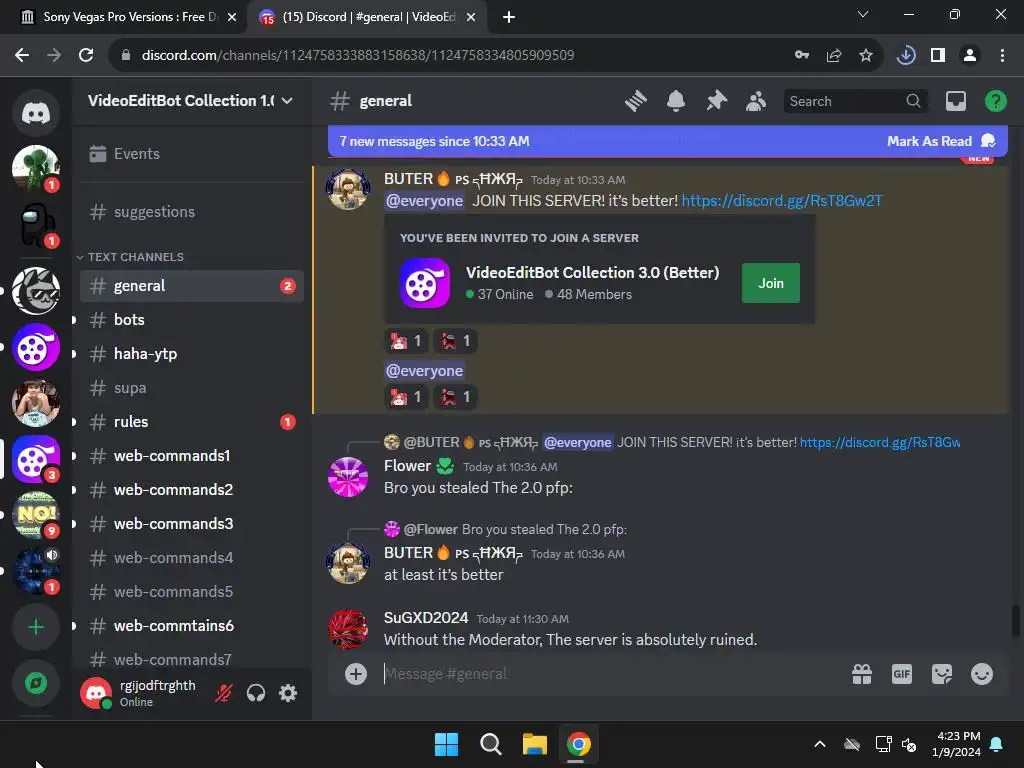Join VideoEditBot Collection 3.0 server
The height and width of the screenshot is (768, 1024).
(x=771, y=283)
